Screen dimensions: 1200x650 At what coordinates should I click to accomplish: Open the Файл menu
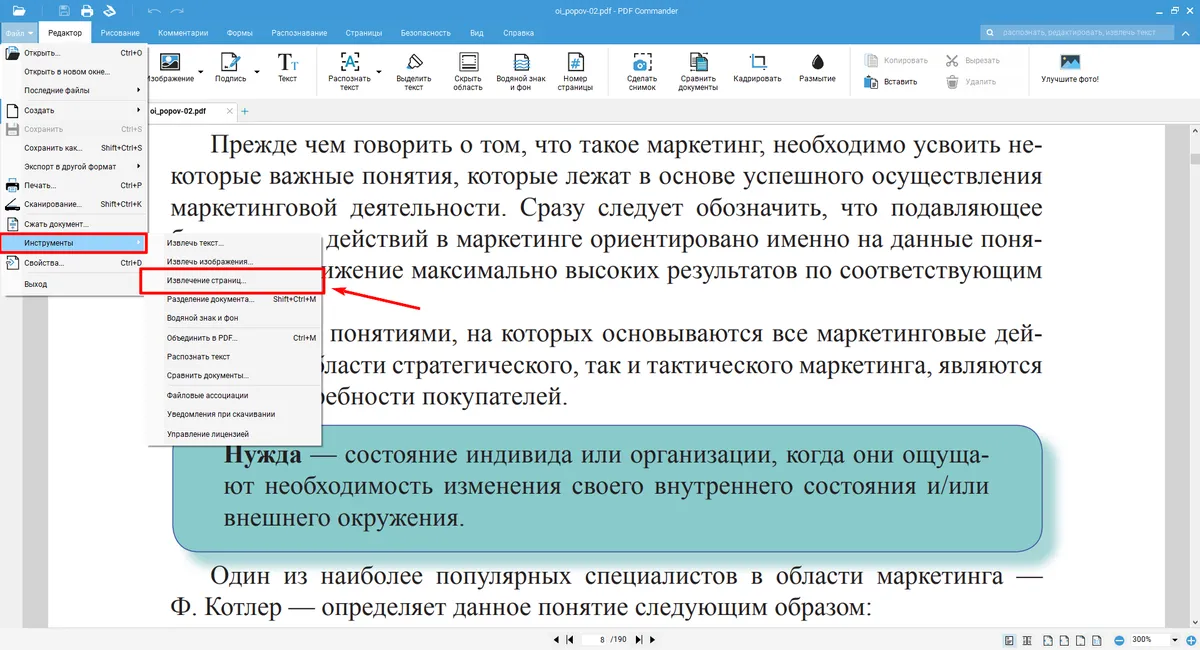pos(19,33)
